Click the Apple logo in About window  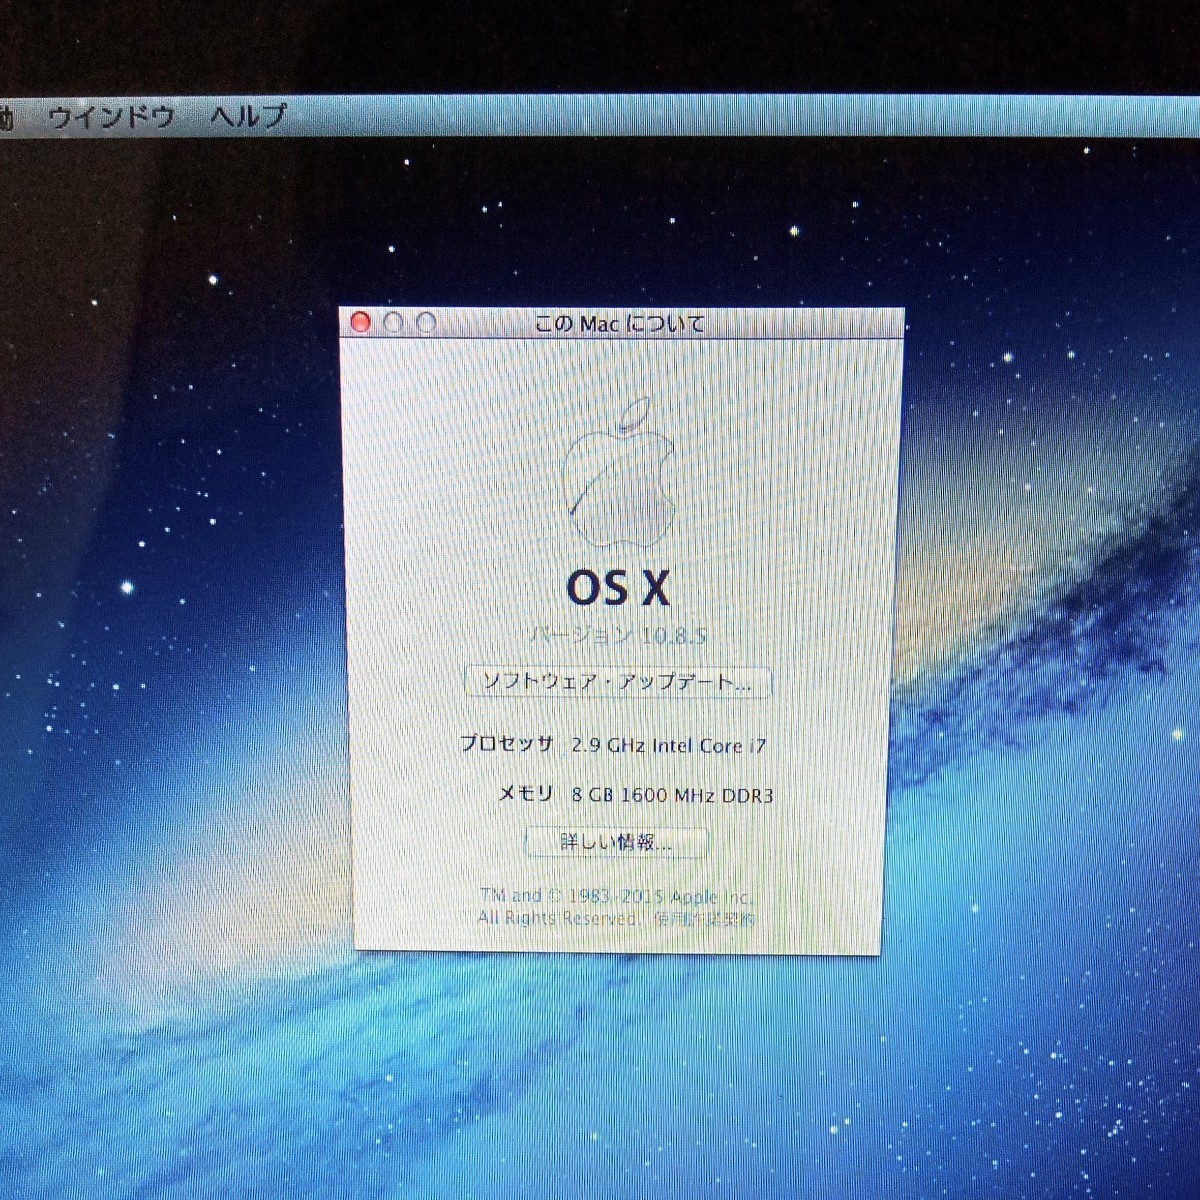tap(620, 472)
